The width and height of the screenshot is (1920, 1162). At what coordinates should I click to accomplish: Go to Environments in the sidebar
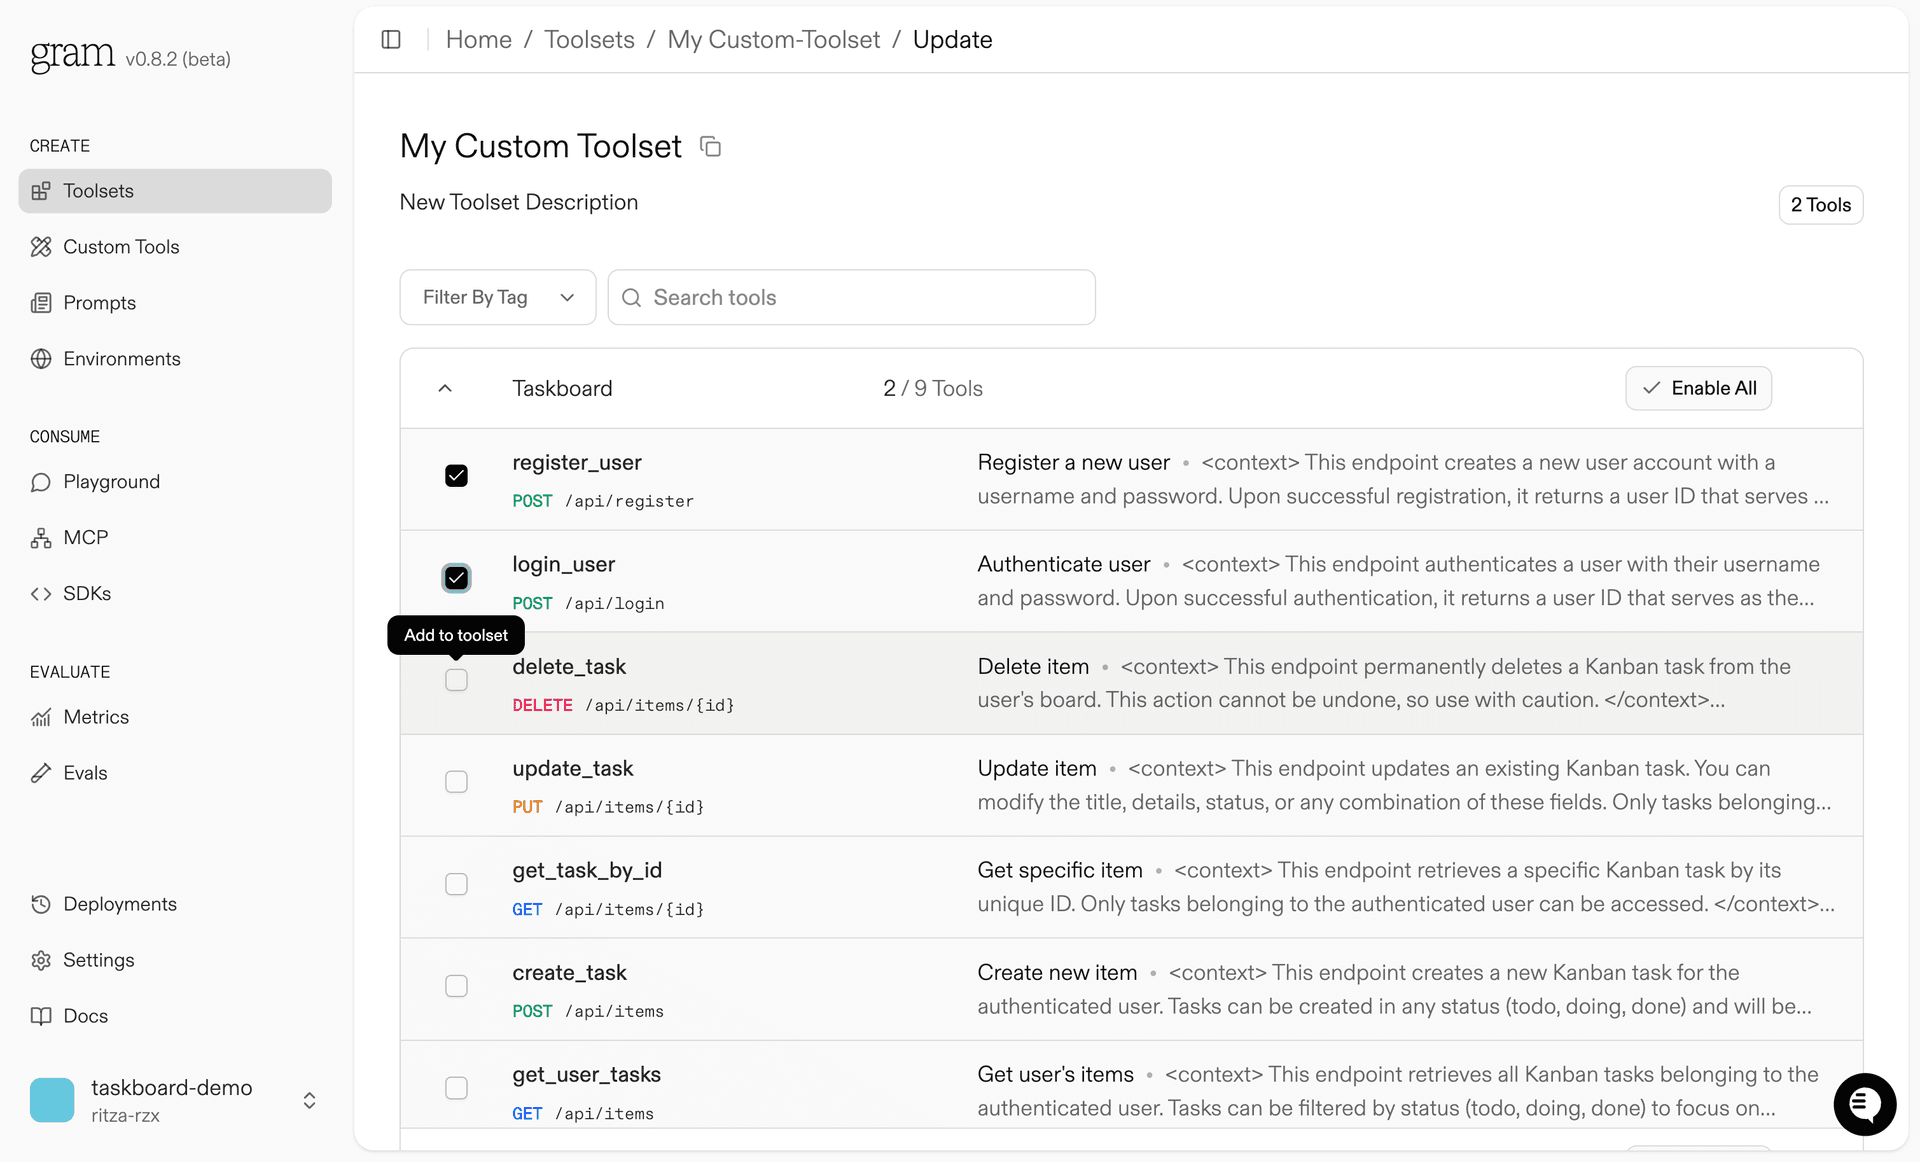pos(121,359)
